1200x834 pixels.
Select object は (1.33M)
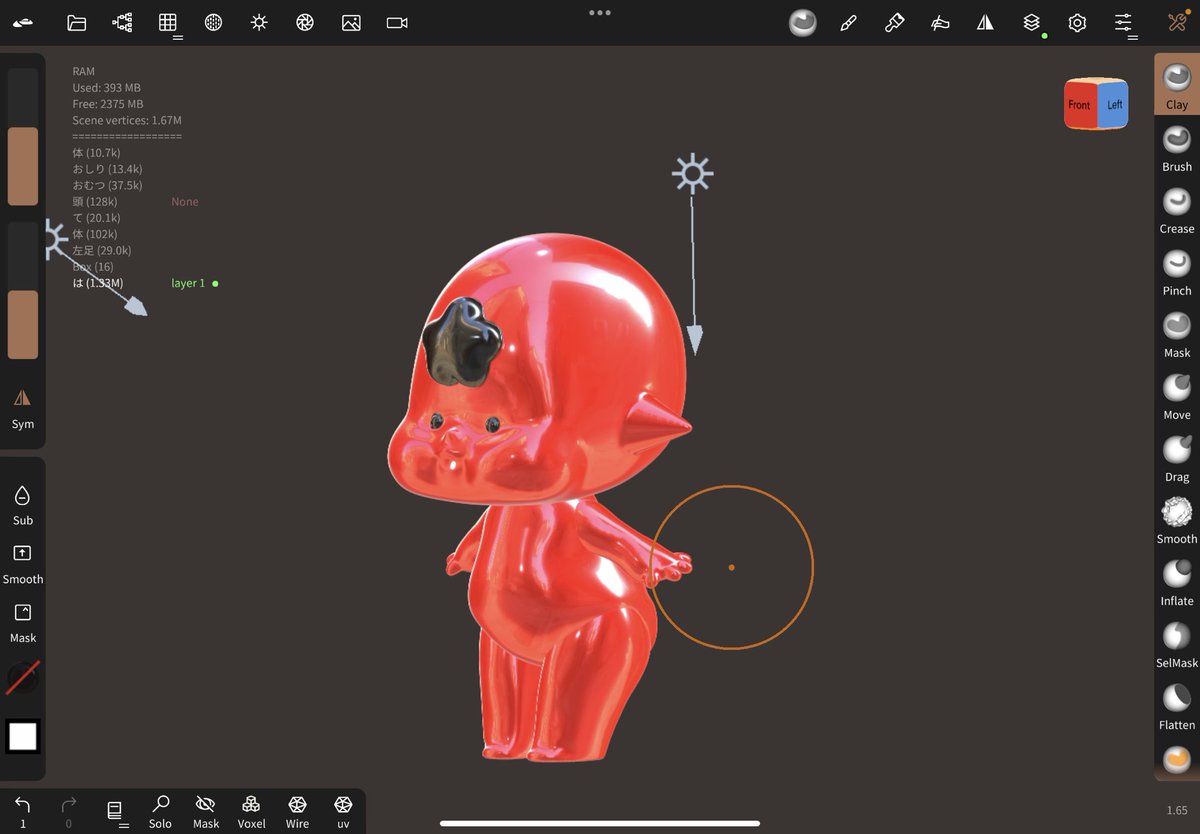(98, 283)
